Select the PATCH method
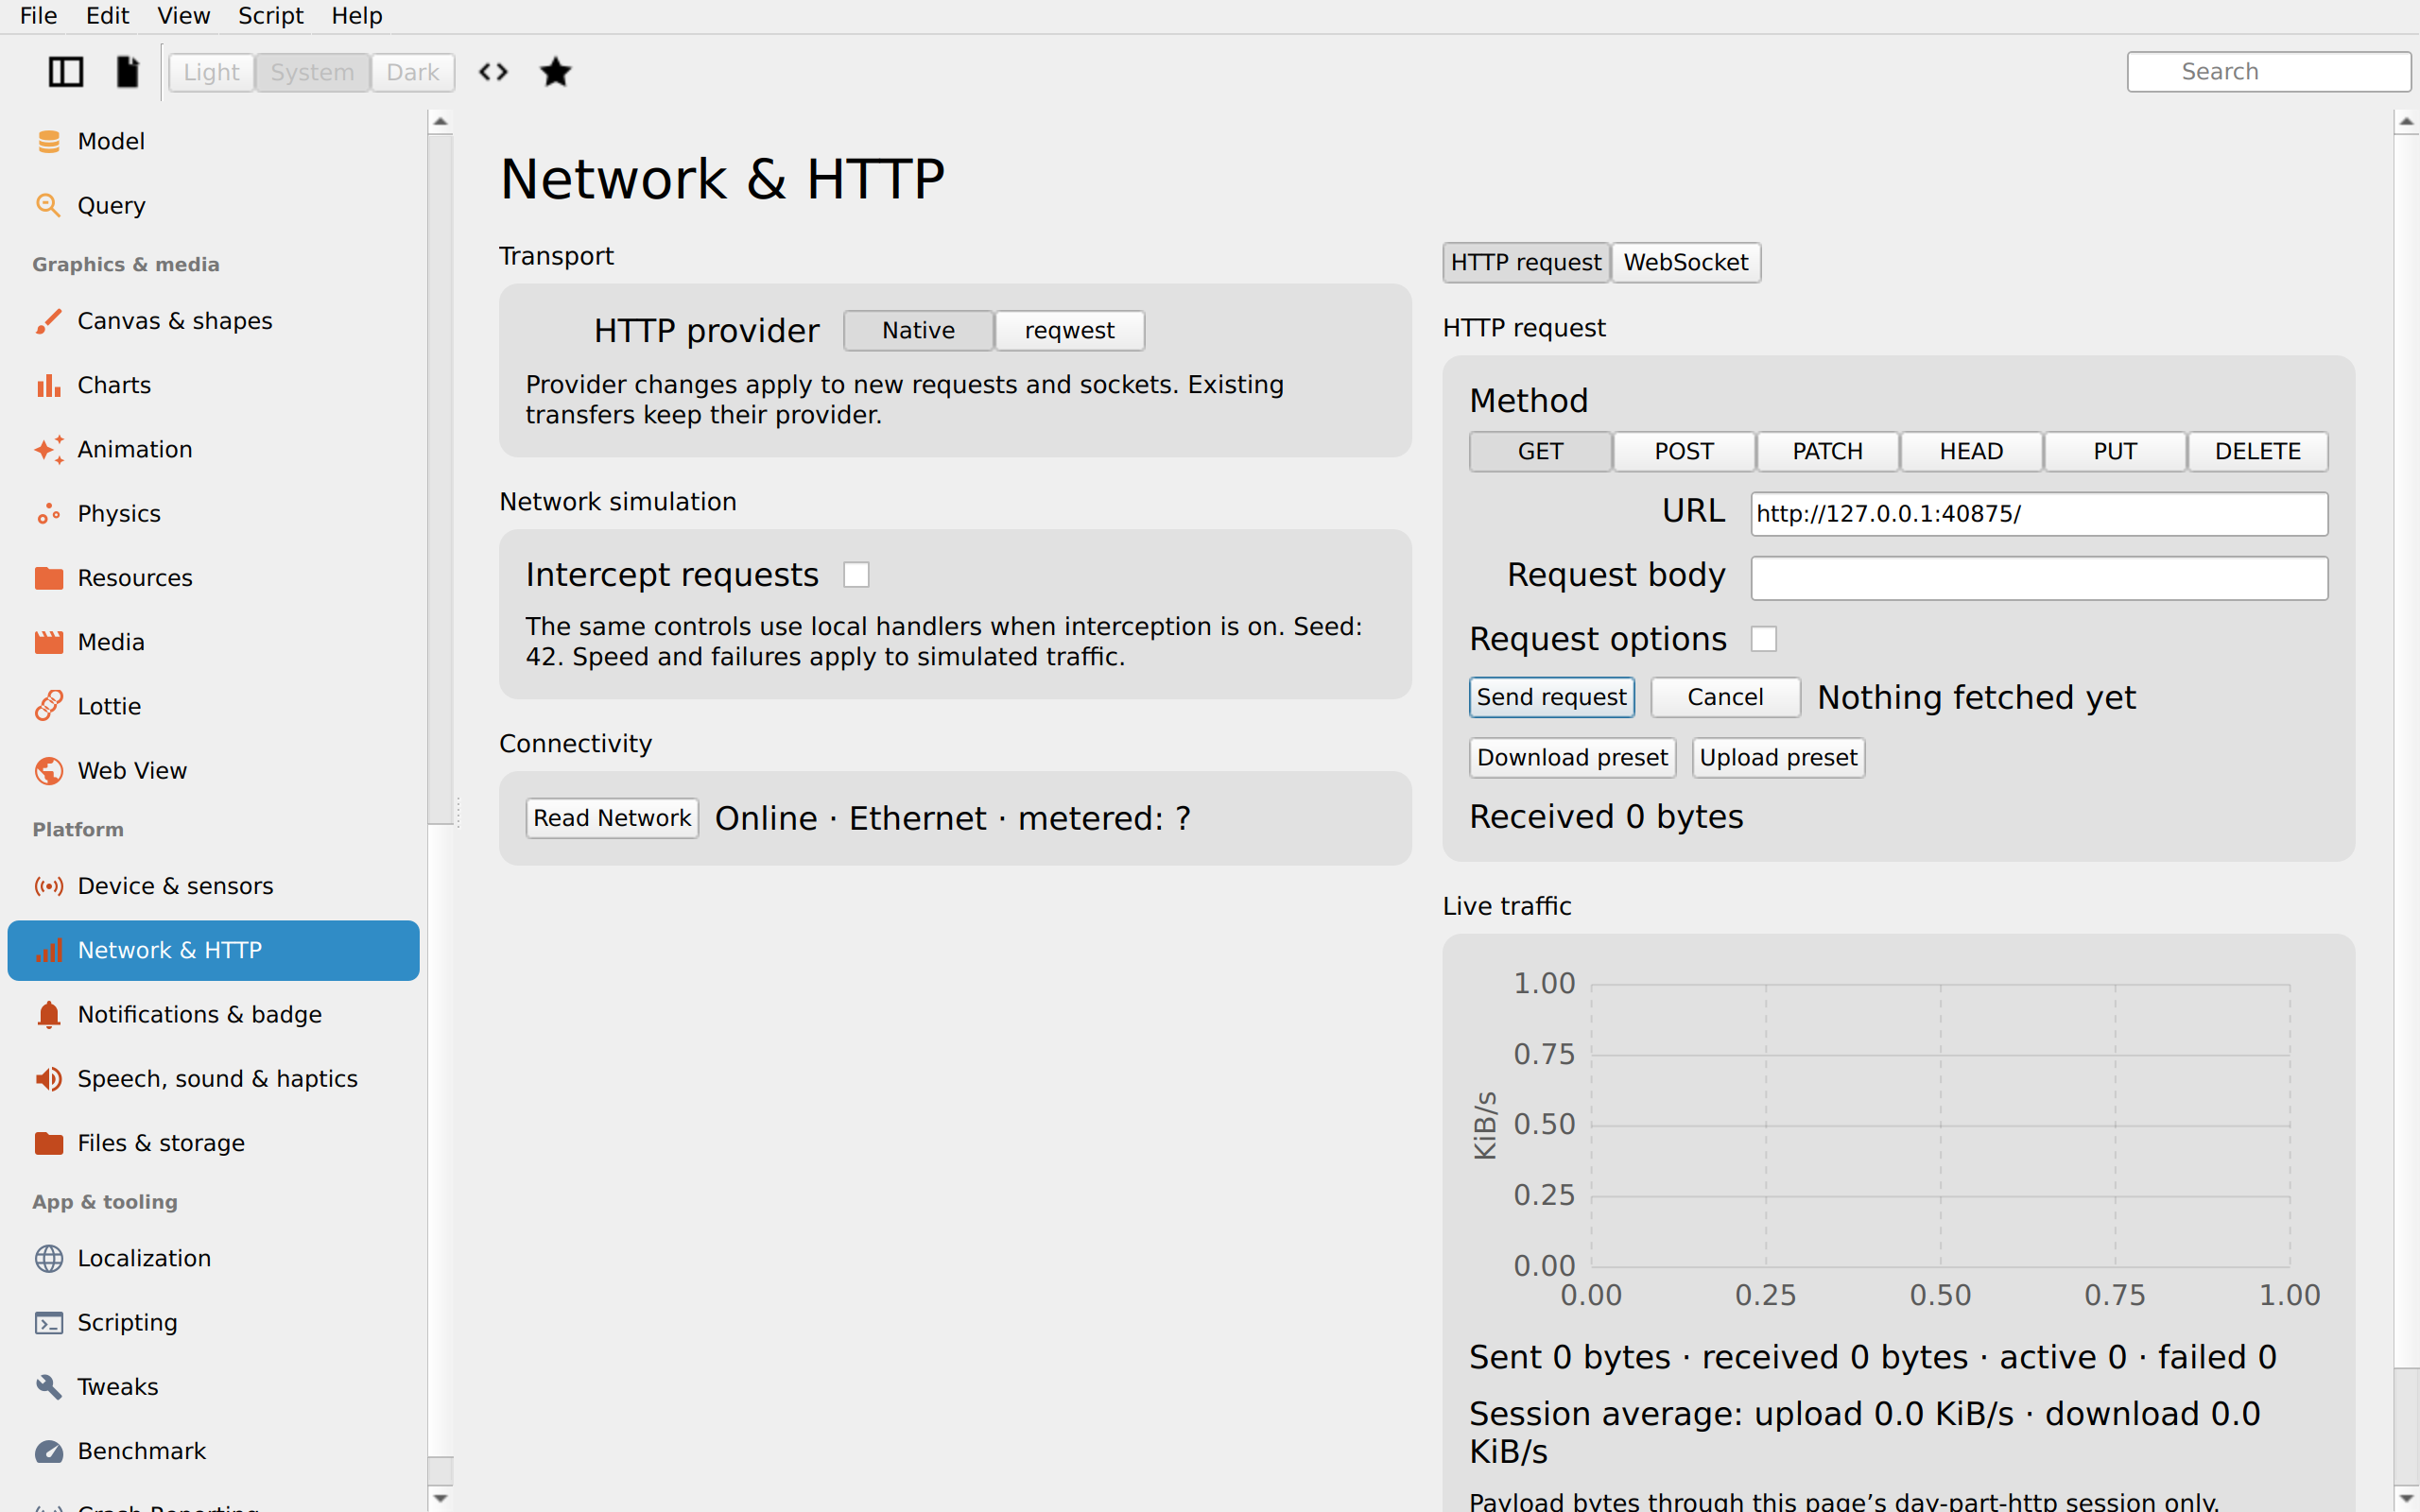 pyautogui.click(x=1827, y=452)
